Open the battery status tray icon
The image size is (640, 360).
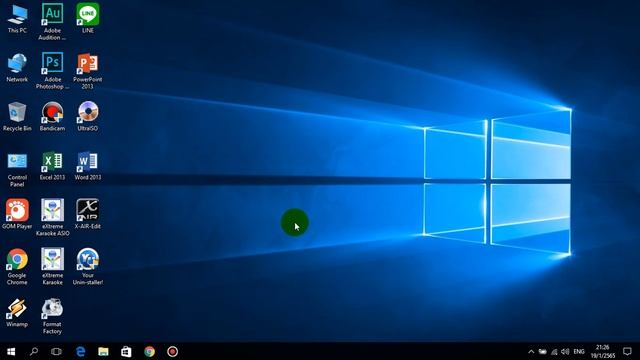pyautogui.click(x=542, y=351)
